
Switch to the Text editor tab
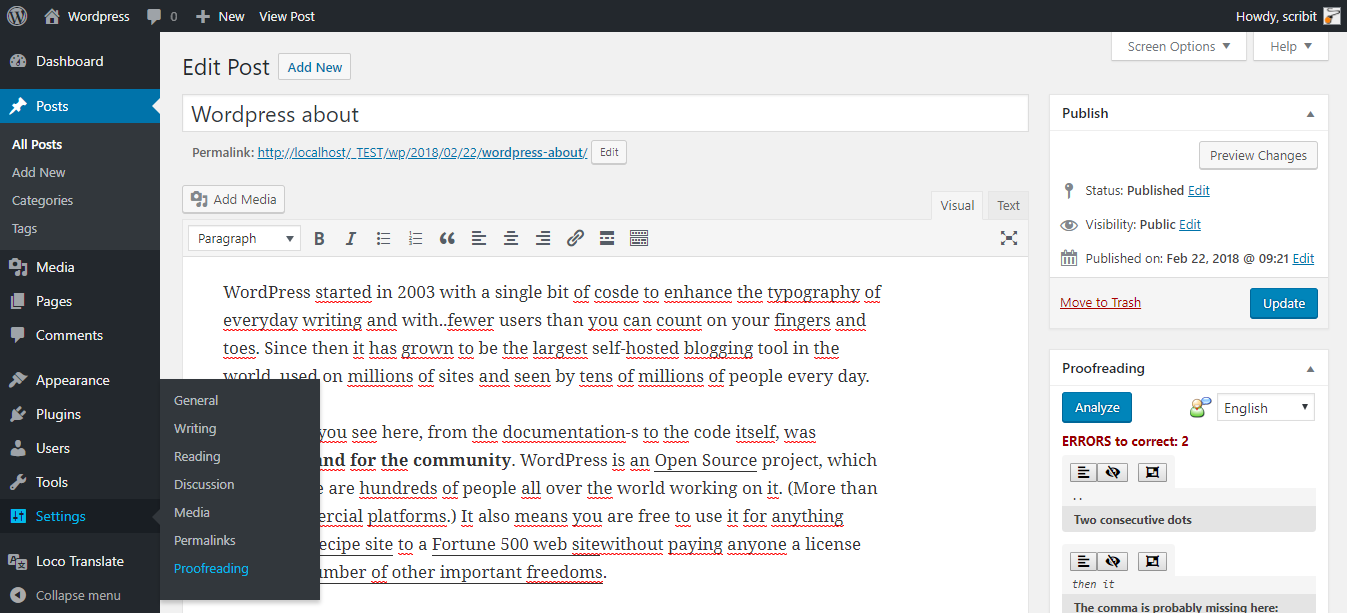click(x=1007, y=204)
